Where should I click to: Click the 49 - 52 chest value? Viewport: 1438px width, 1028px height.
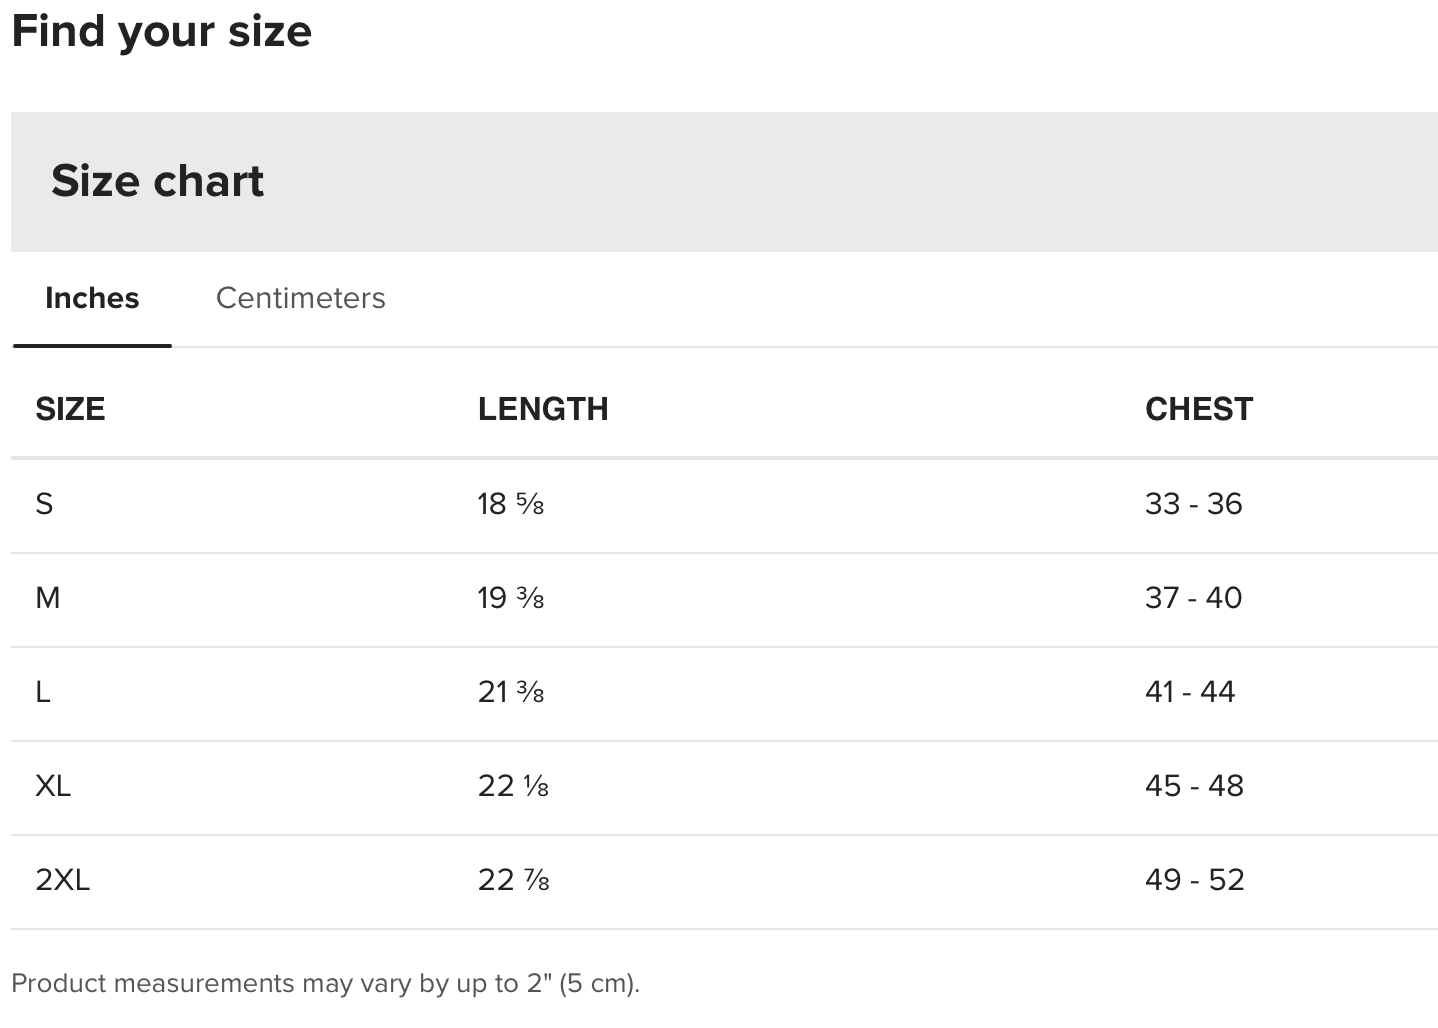(1194, 880)
